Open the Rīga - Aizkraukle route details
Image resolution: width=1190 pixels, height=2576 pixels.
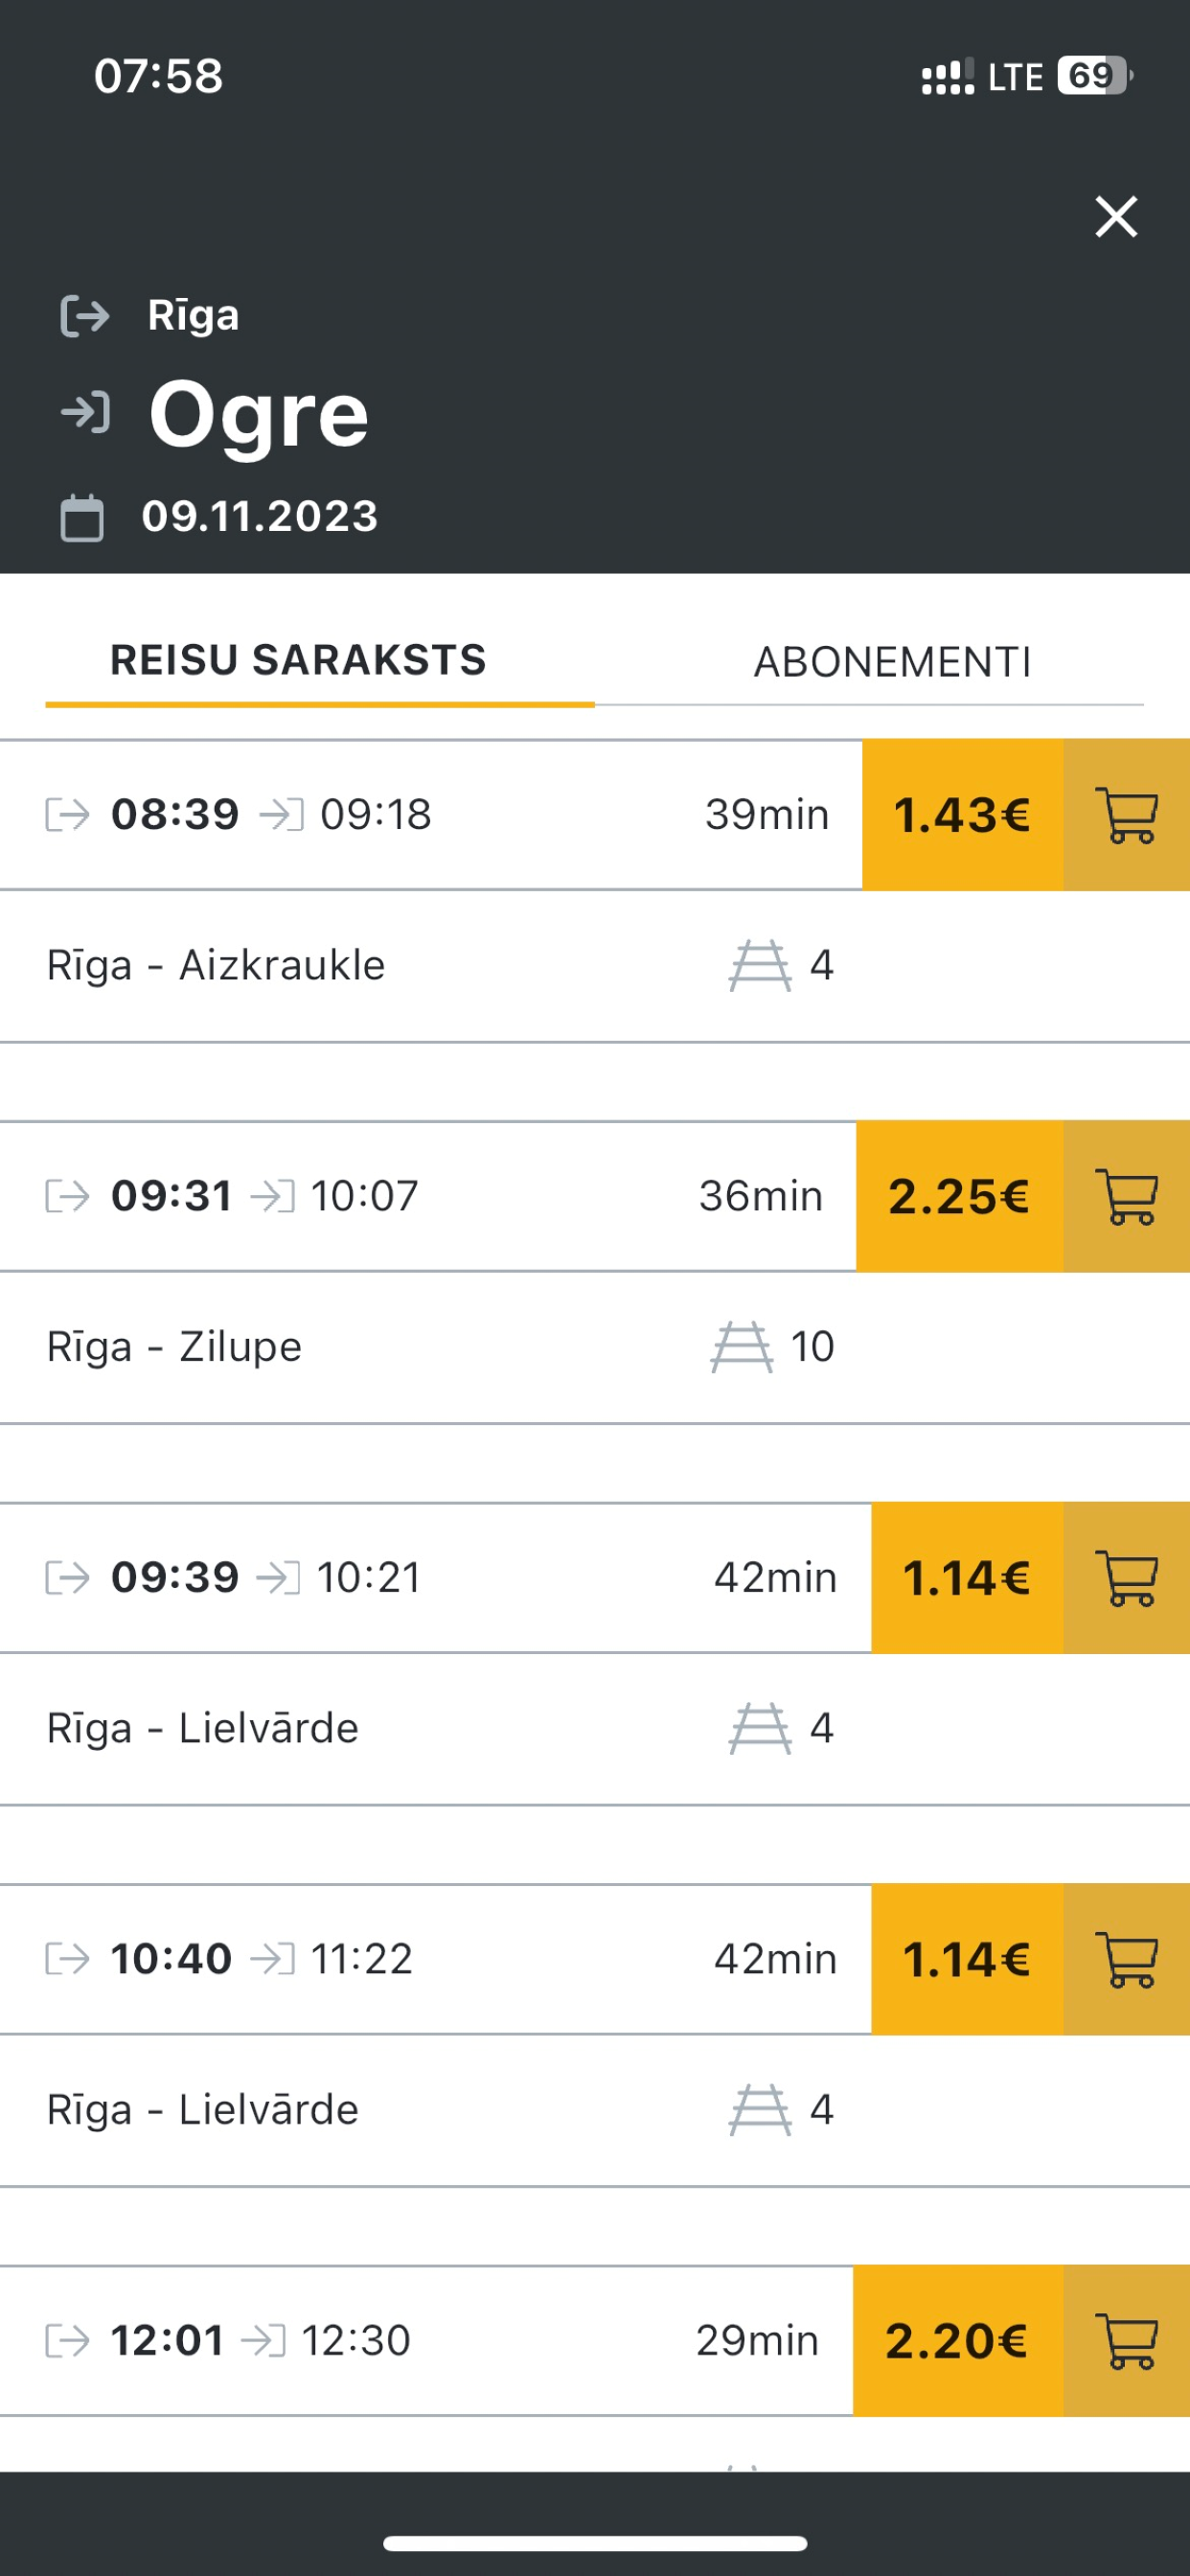click(216, 966)
